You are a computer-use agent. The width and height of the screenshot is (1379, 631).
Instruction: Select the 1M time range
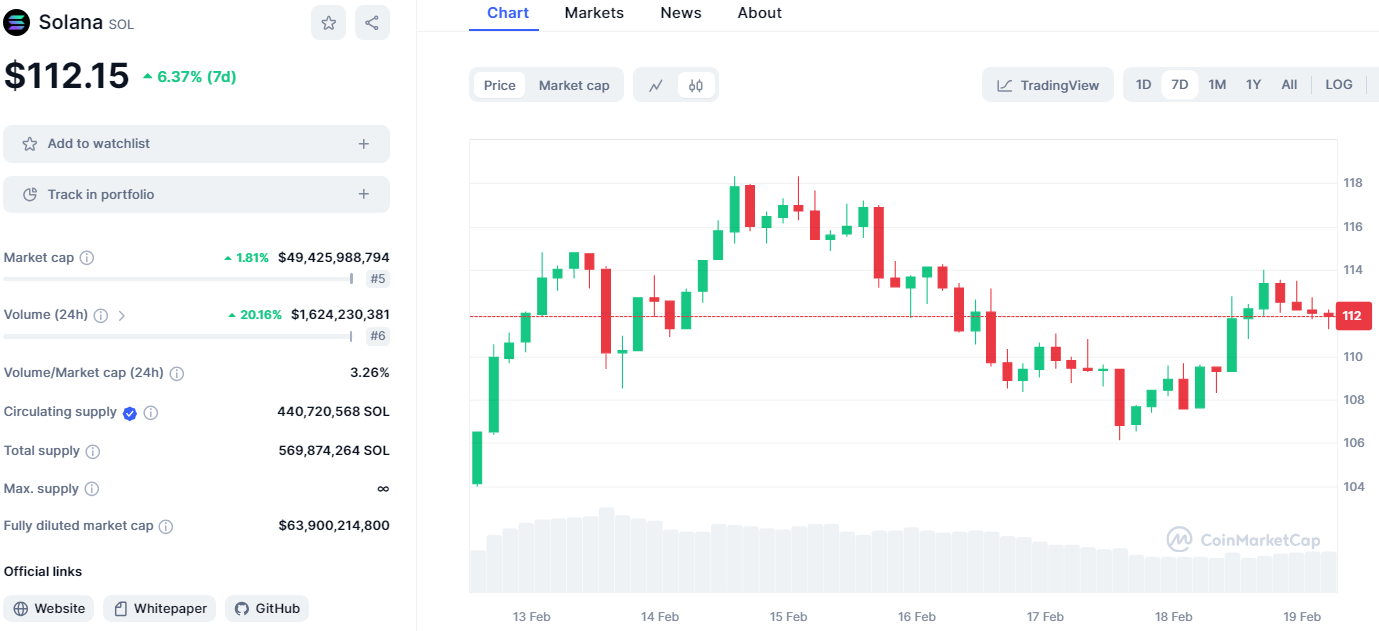point(1217,84)
